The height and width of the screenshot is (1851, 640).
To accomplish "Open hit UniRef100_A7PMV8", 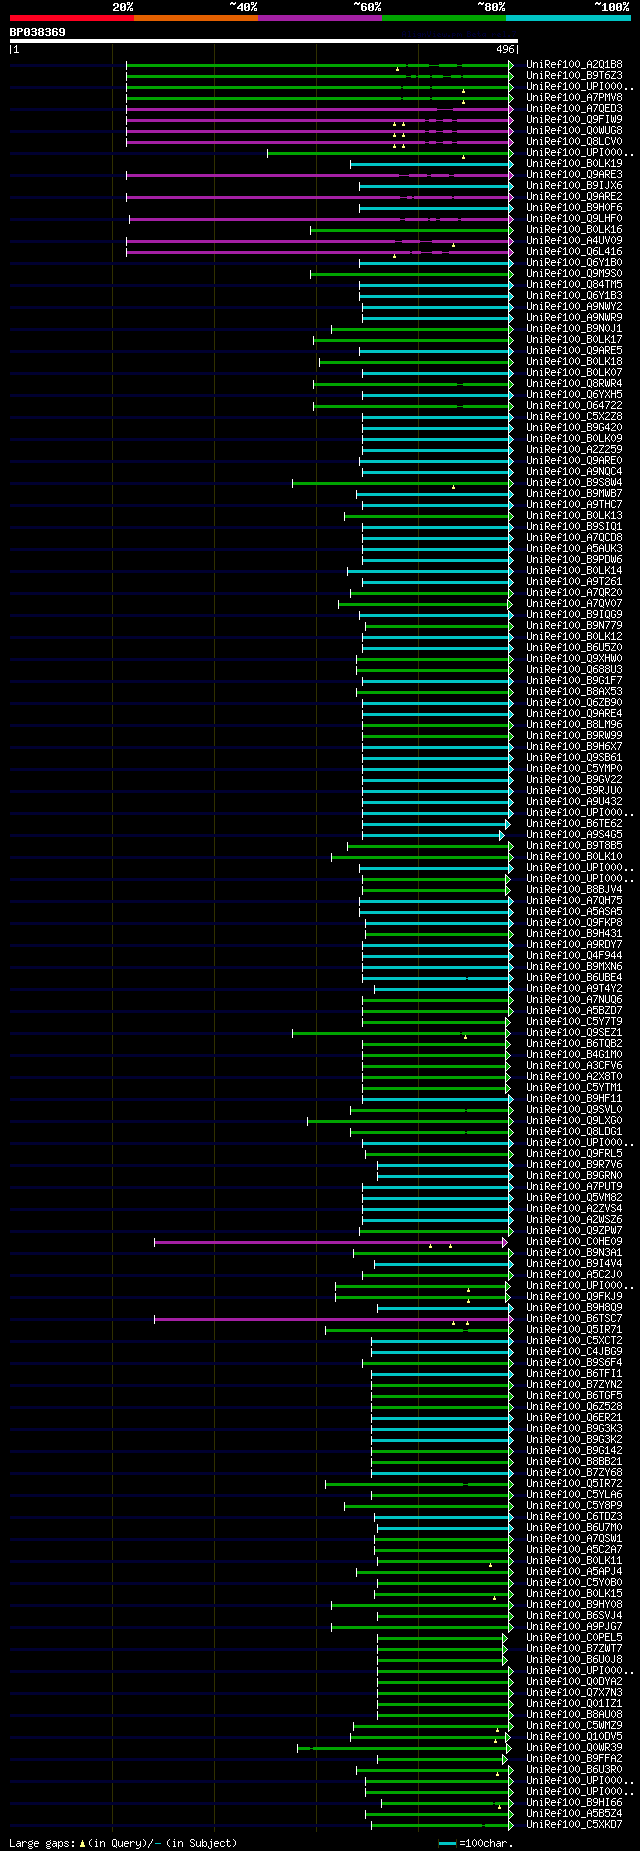I will click(x=574, y=98).
